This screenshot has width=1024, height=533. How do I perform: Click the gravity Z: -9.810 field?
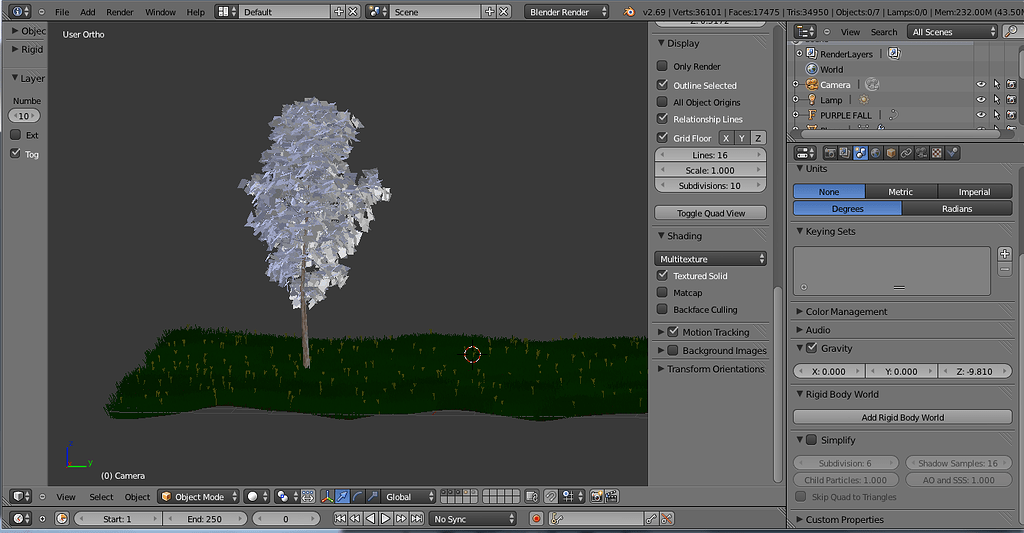[x=975, y=371]
